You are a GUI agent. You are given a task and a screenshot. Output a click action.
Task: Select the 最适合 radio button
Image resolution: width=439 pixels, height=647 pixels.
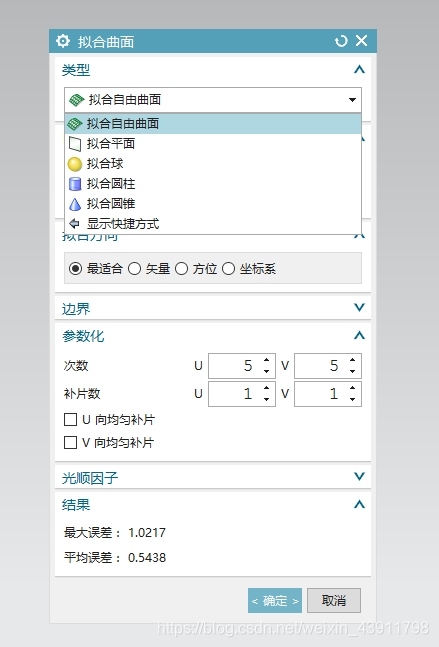[x=76, y=269]
